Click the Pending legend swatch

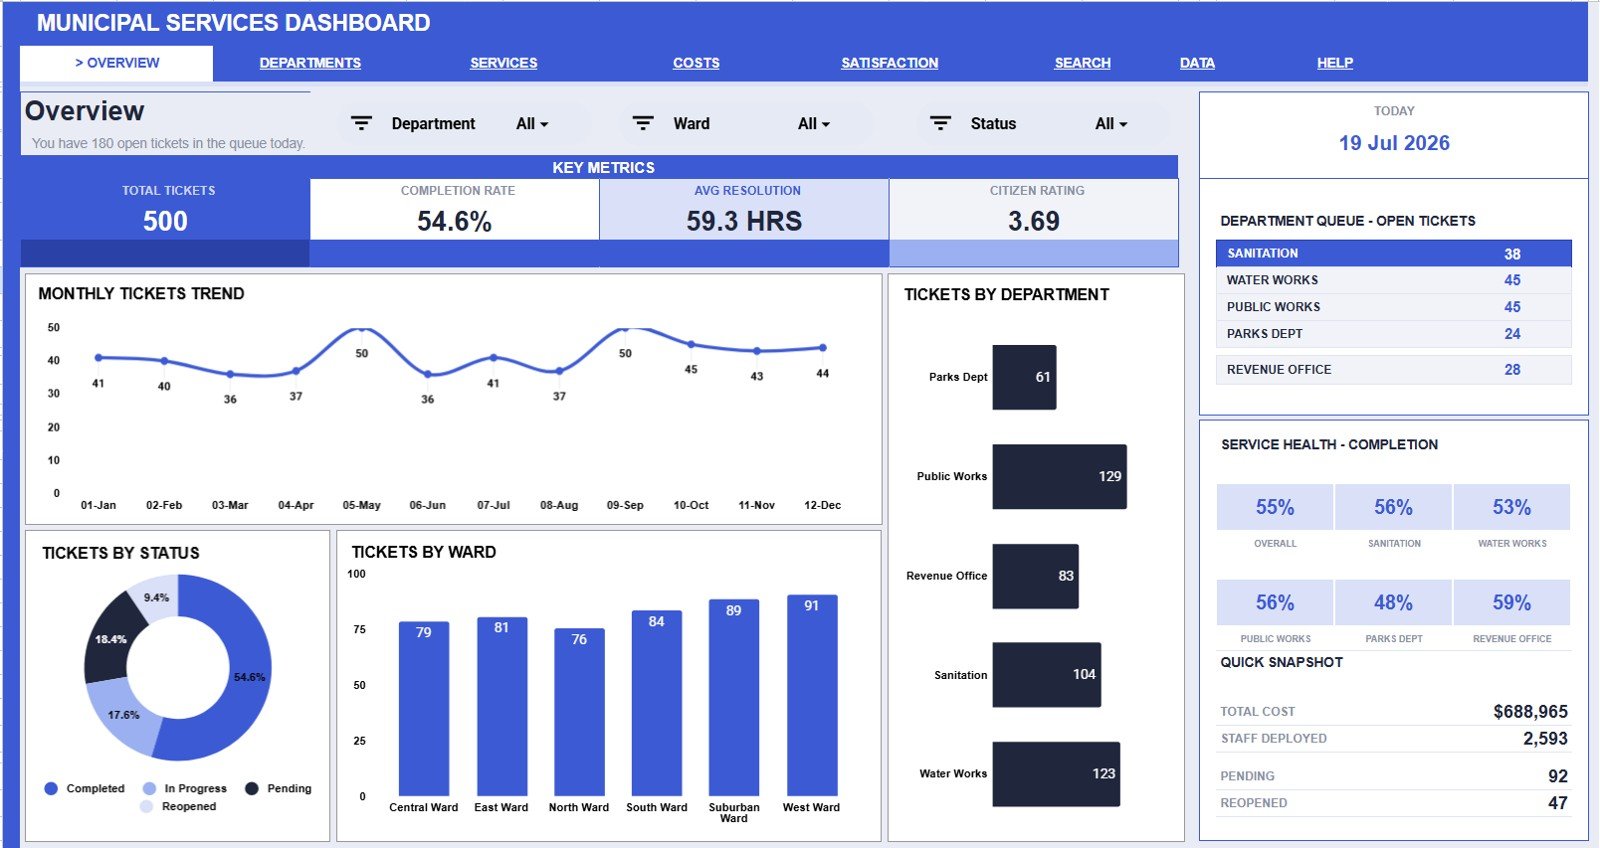point(252,788)
